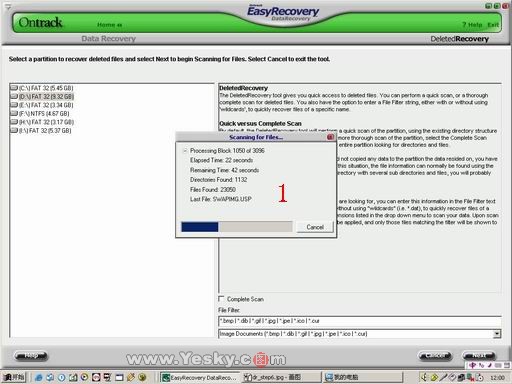Click the File Filter text field
512x384 pixels.
point(360,321)
